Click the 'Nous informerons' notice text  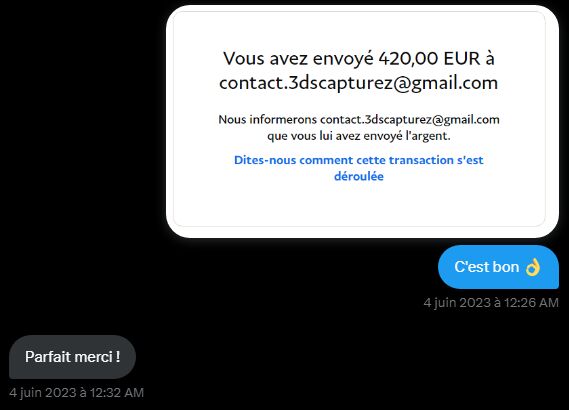tap(267, 119)
